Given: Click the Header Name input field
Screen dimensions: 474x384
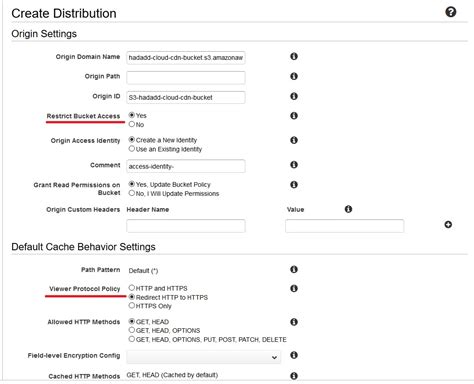Looking at the screenshot, I should (x=186, y=226).
